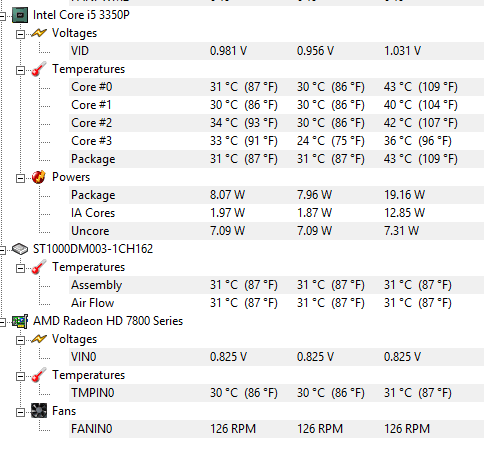Select the Intel Core i5 3350P label
Screen dimensions: 484x455
point(81,15)
